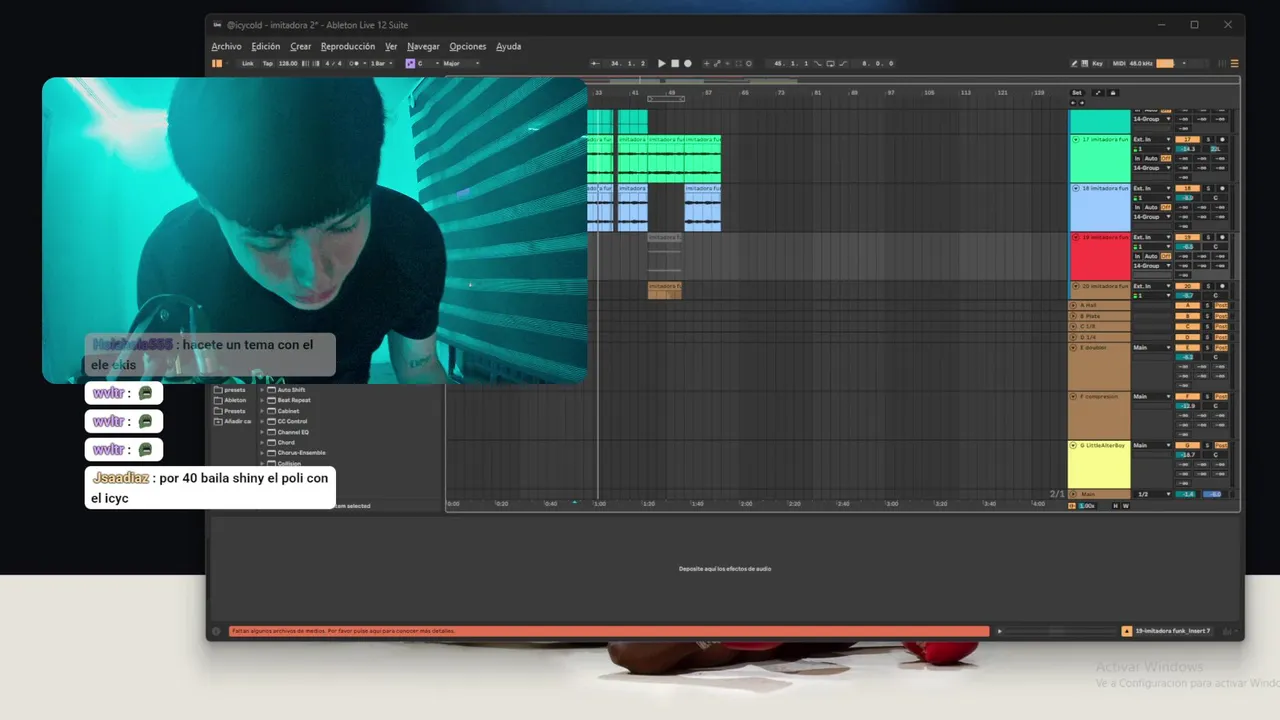1280x720 pixels.
Task: Arm the transport Record button
Action: [x=687, y=63]
